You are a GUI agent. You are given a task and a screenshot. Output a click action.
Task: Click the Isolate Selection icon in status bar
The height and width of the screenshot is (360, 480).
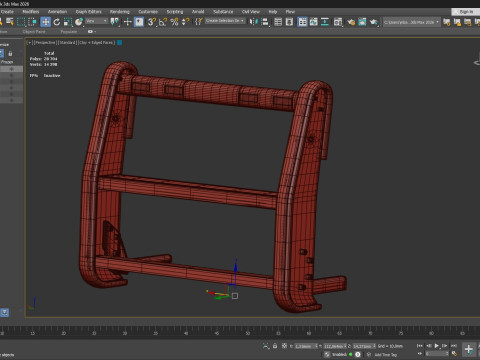[266, 346]
